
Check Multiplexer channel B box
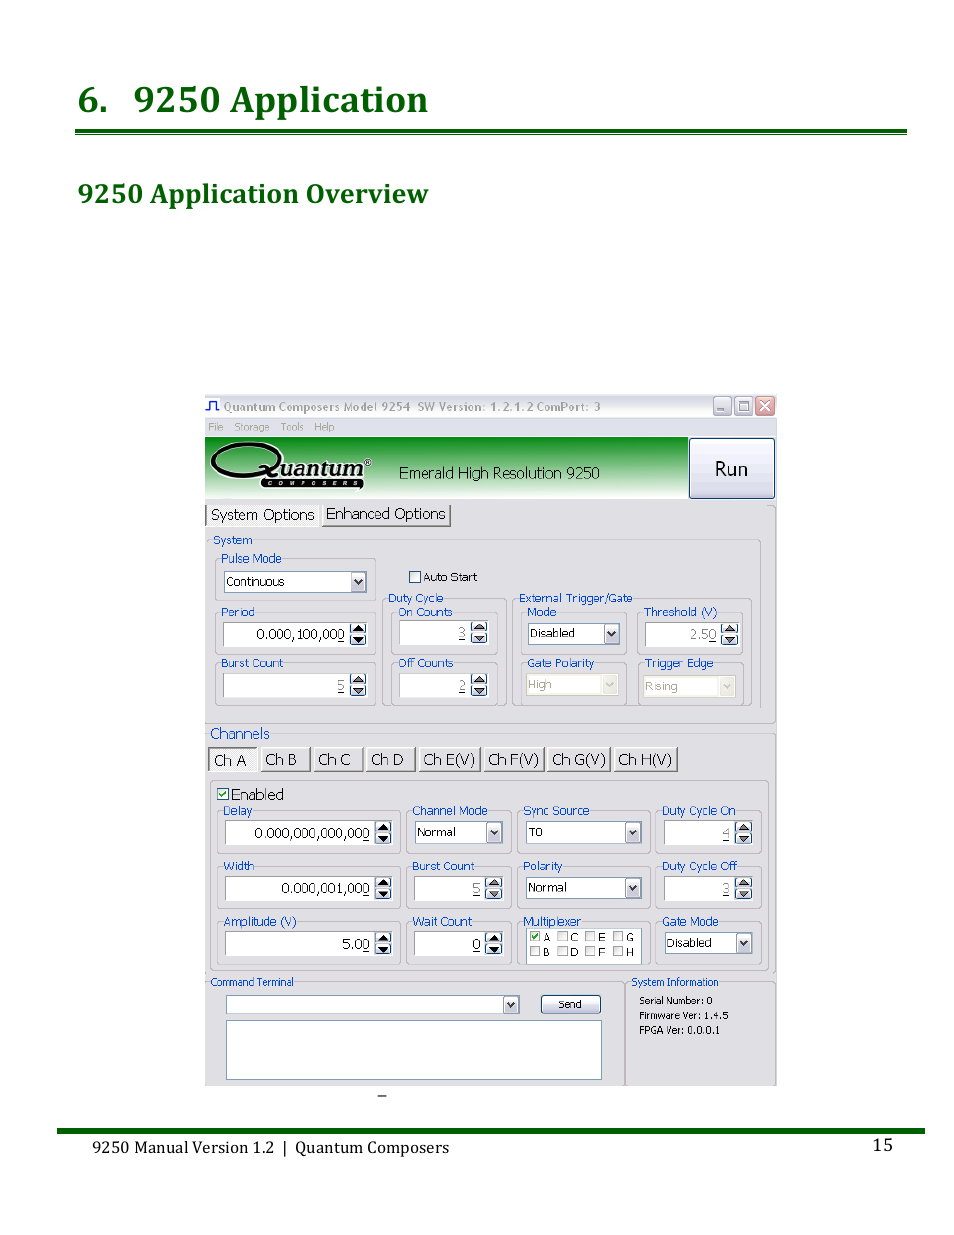pyautogui.click(x=535, y=952)
